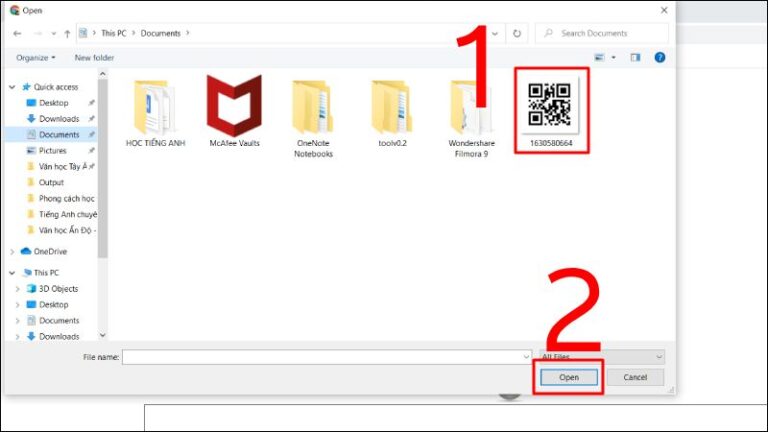Expand the address bar history dropdown
The image size is (768, 432).
pos(495,34)
